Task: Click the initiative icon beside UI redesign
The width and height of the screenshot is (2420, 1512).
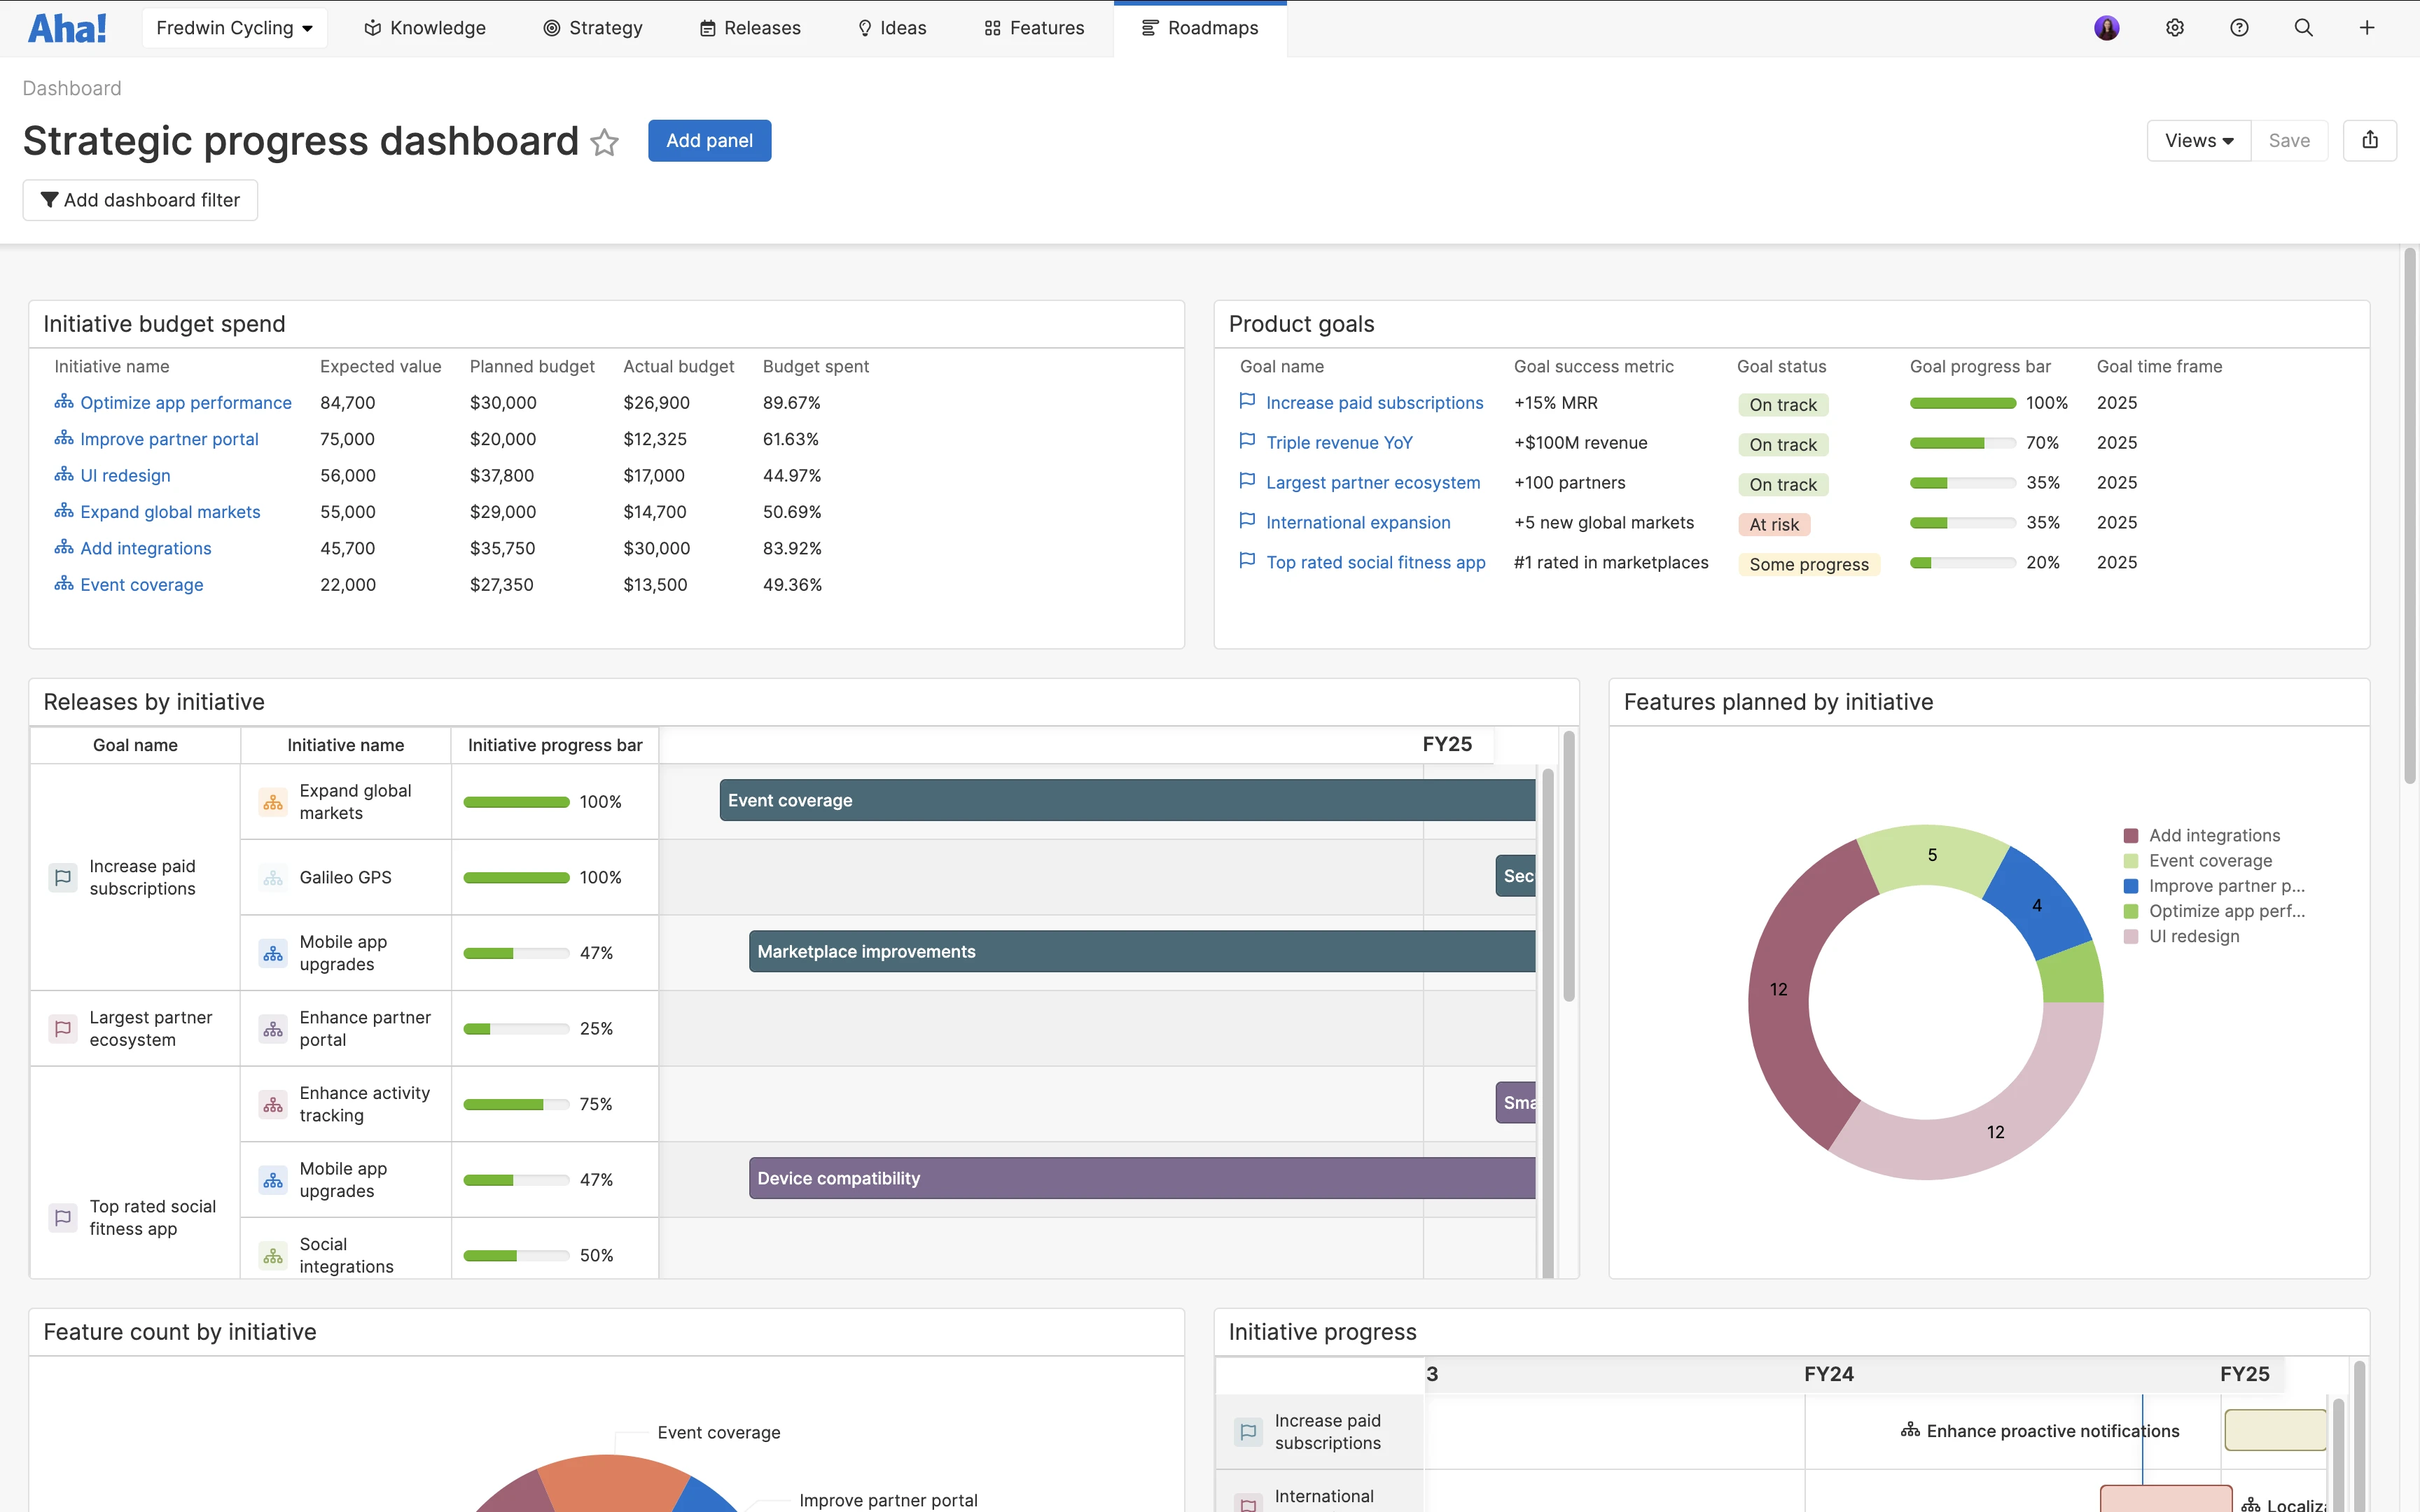Action: coord(63,474)
